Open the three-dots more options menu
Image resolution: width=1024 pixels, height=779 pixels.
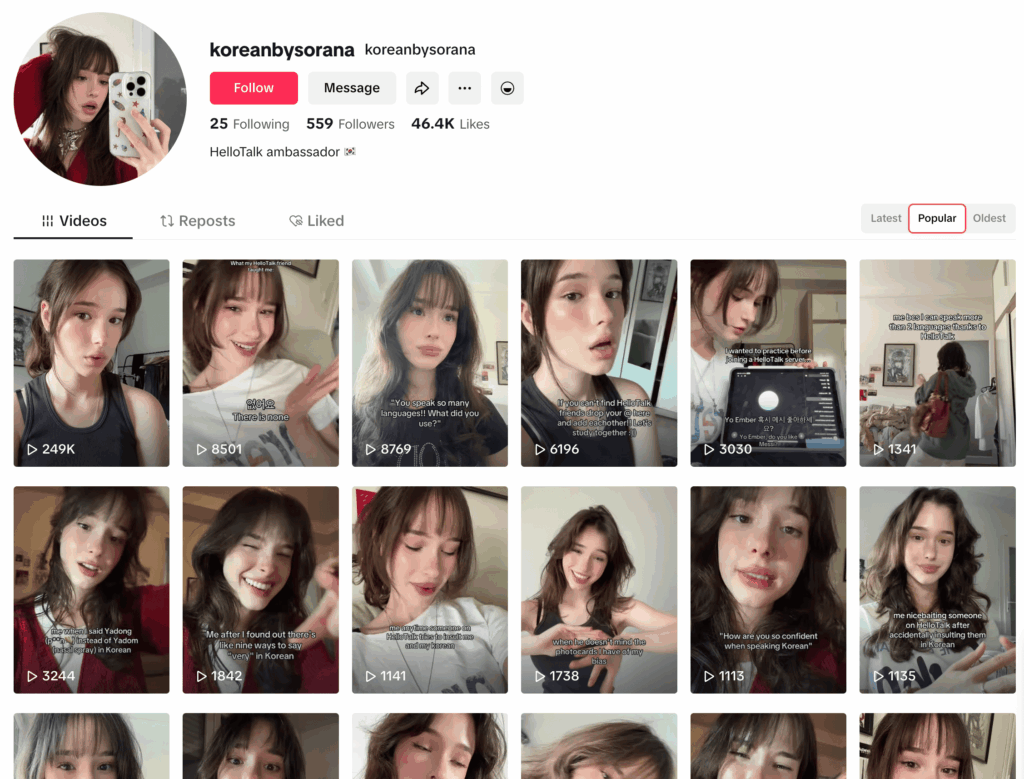(x=464, y=88)
